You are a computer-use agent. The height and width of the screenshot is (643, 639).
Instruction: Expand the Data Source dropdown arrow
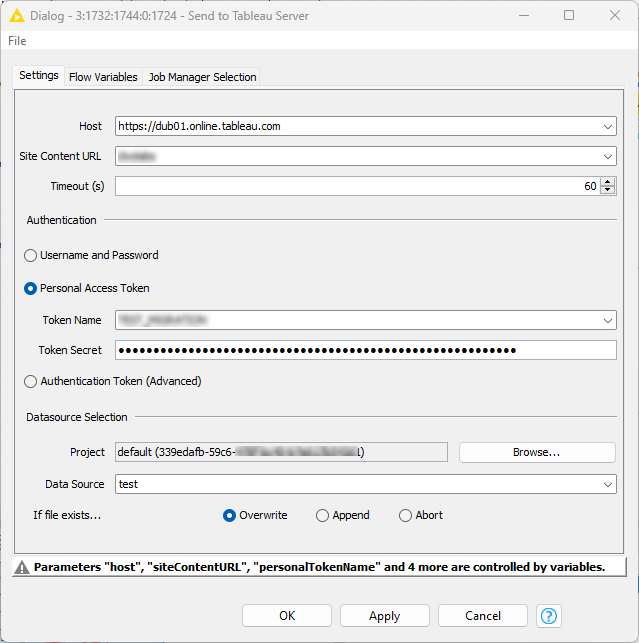[608, 485]
